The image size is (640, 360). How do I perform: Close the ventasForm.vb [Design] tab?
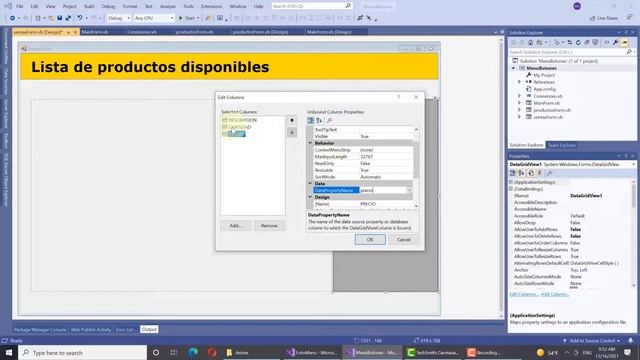[75, 32]
